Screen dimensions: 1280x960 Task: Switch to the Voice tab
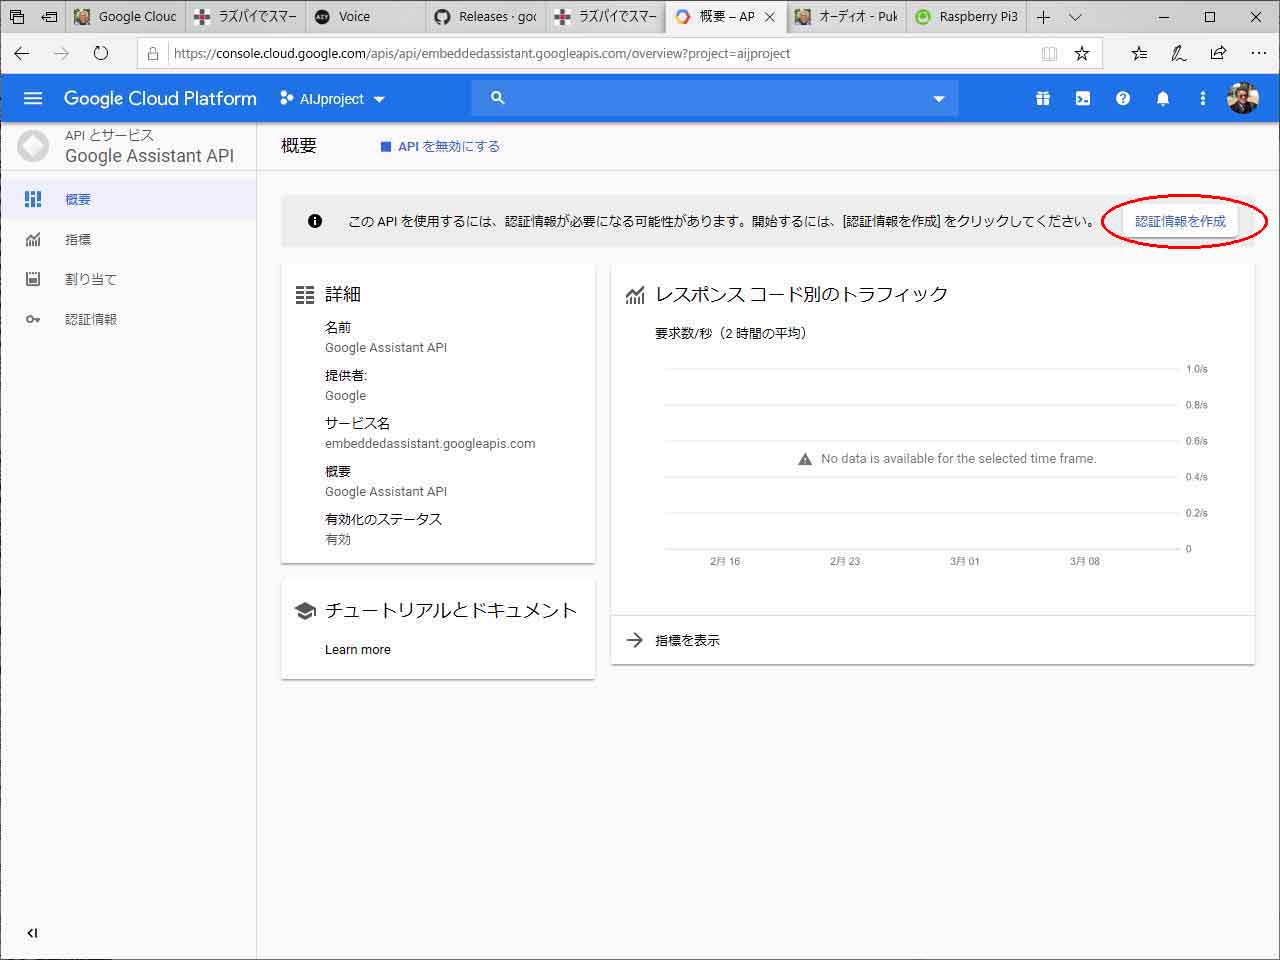point(365,17)
